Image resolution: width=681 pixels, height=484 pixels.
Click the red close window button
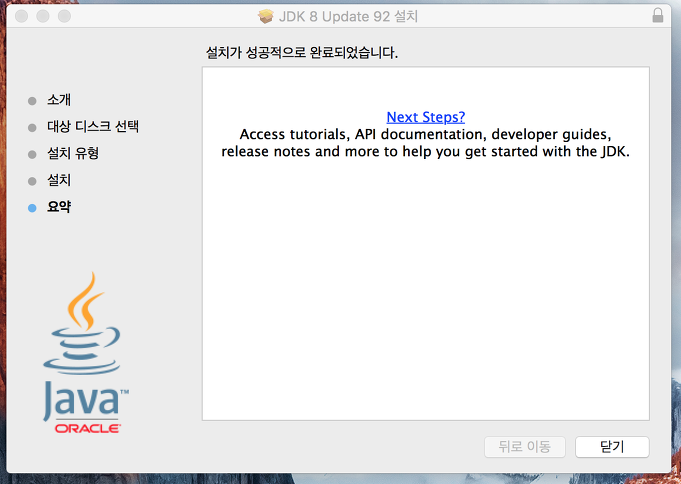pyautogui.click(x=21, y=16)
